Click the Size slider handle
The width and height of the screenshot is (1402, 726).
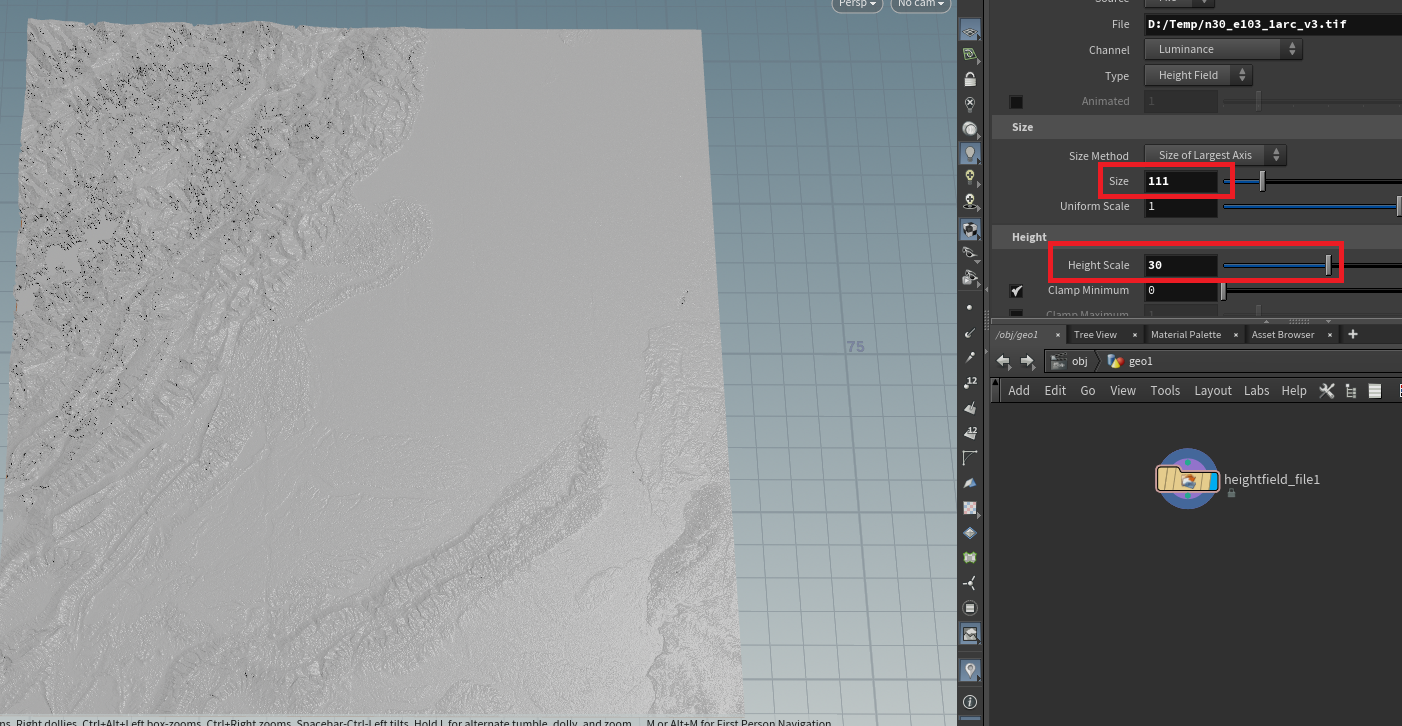coord(1262,181)
